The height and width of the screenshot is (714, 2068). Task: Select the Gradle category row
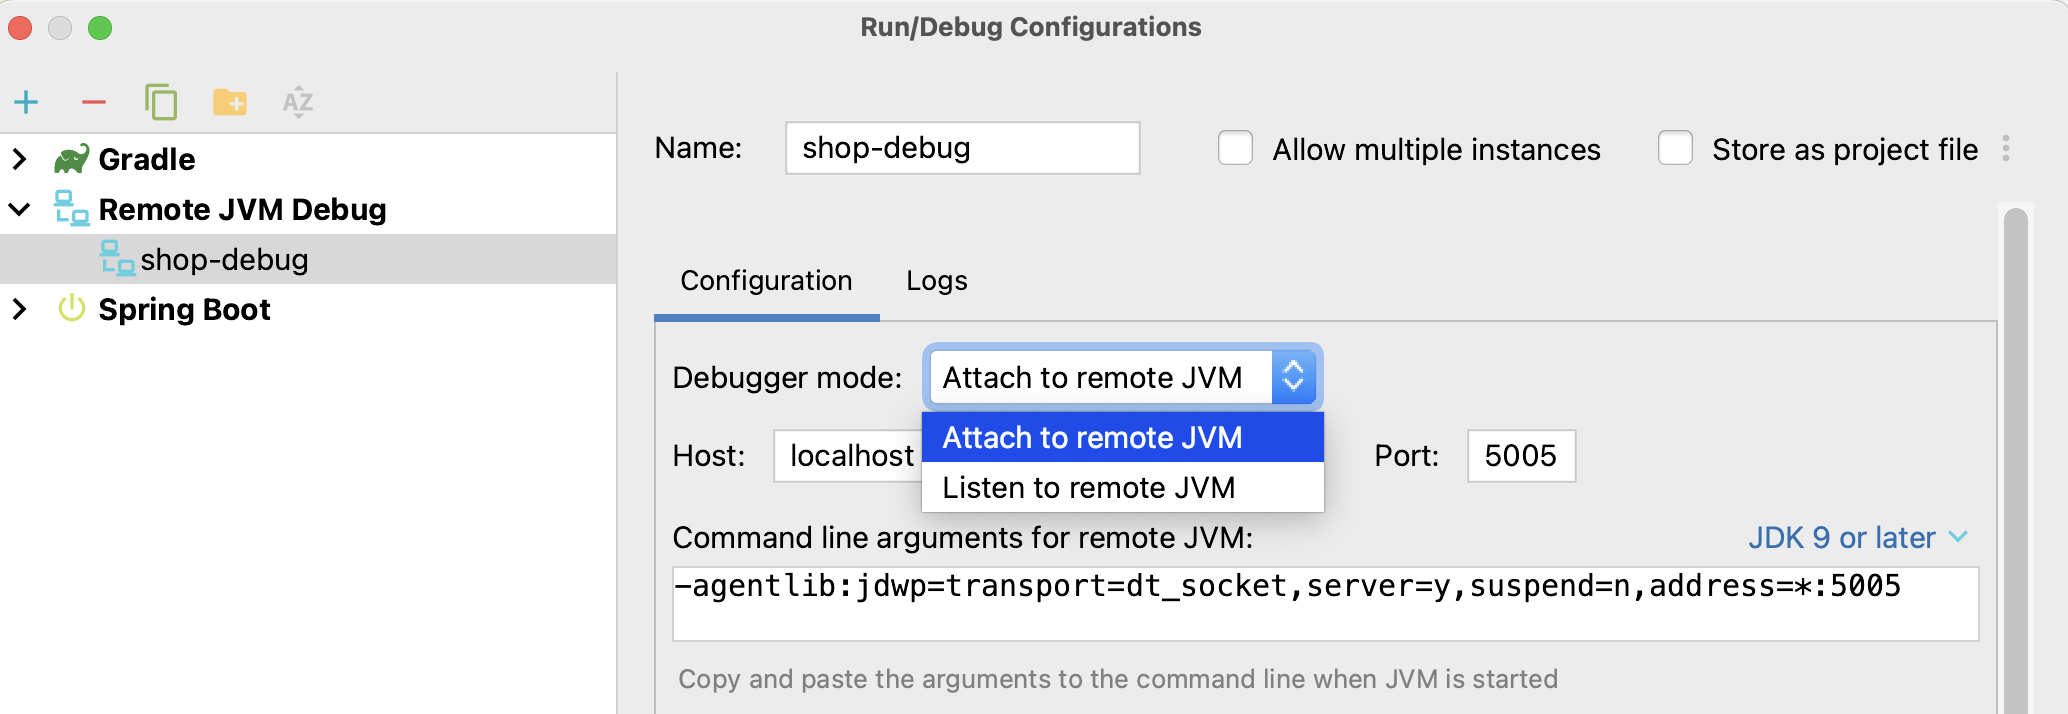pyautogui.click(x=308, y=159)
